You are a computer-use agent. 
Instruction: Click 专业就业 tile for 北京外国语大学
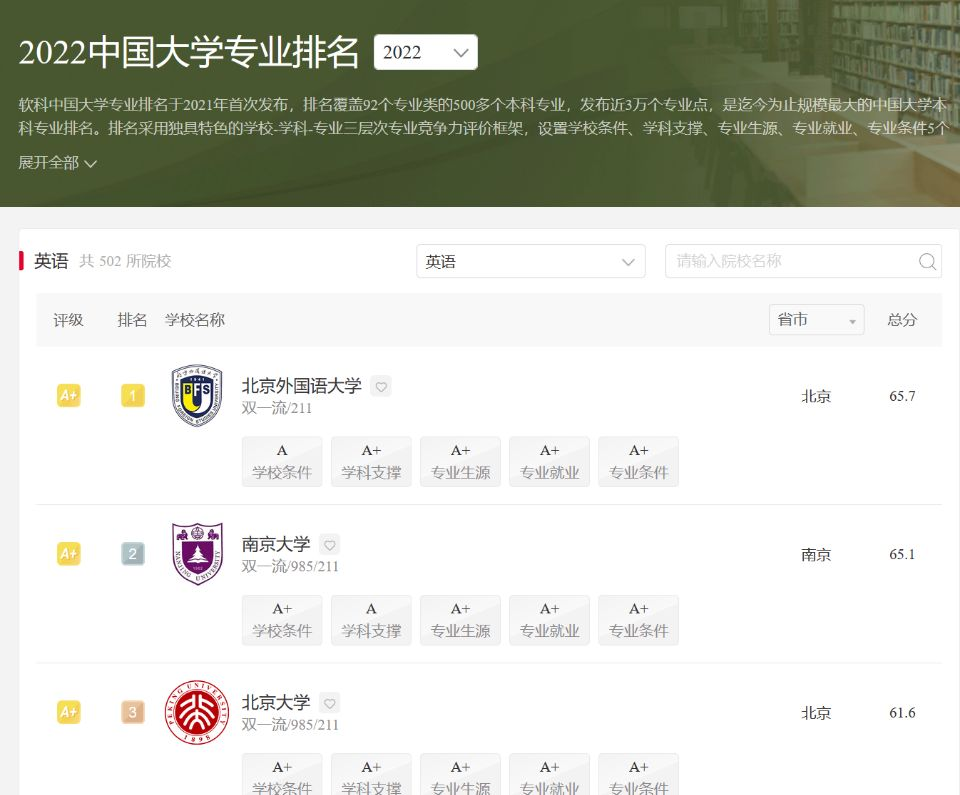click(549, 462)
